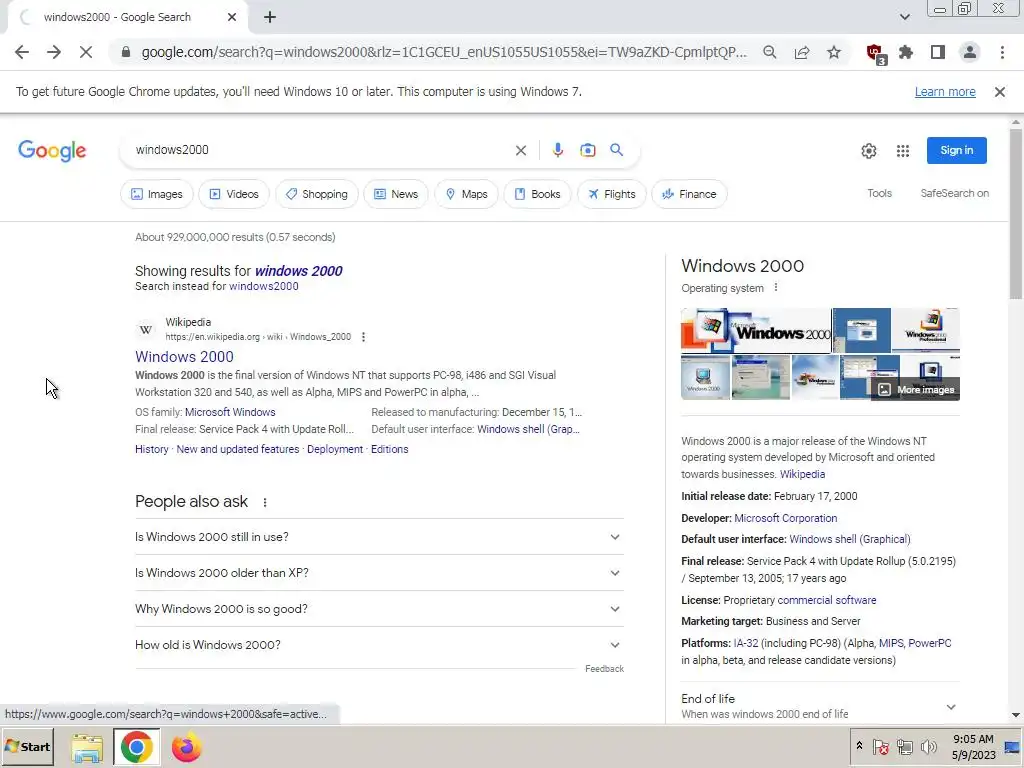Filter results by Books

click(x=537, y=194)
